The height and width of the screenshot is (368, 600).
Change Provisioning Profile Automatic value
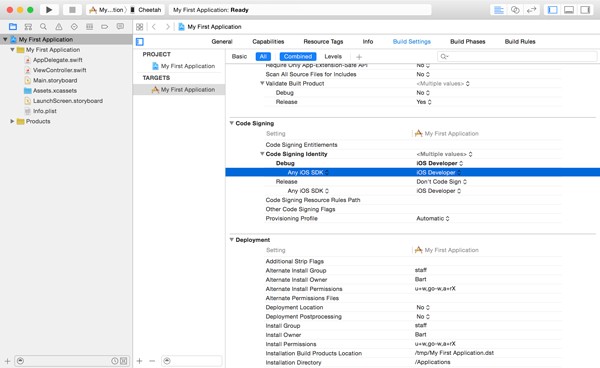coord(432,218)
